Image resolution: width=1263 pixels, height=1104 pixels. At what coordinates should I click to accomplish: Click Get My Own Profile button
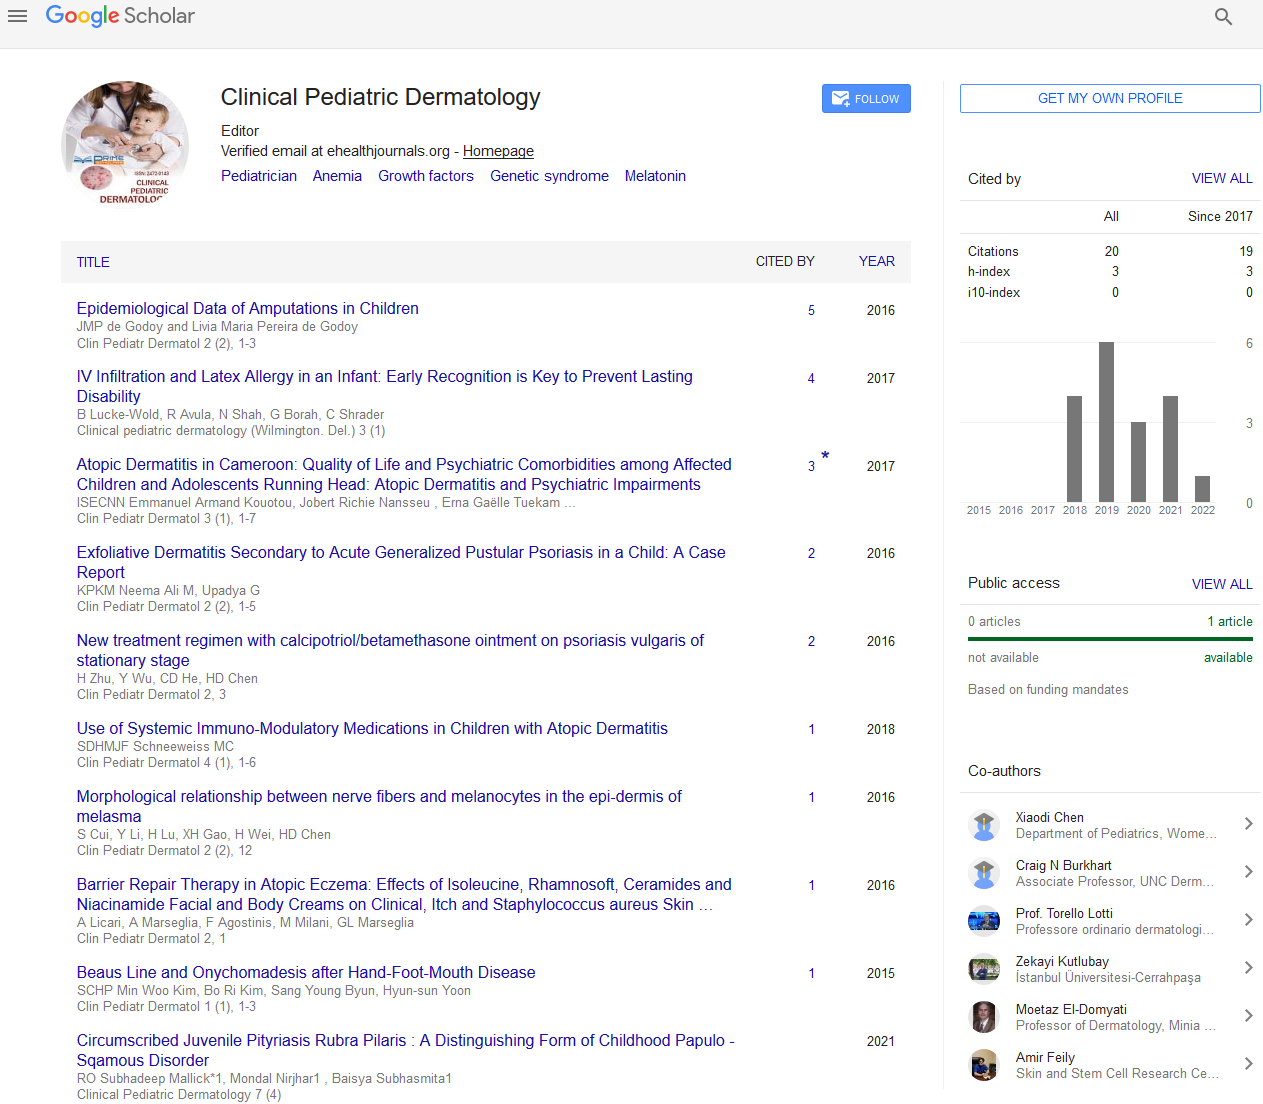(x=1110, y=98)
